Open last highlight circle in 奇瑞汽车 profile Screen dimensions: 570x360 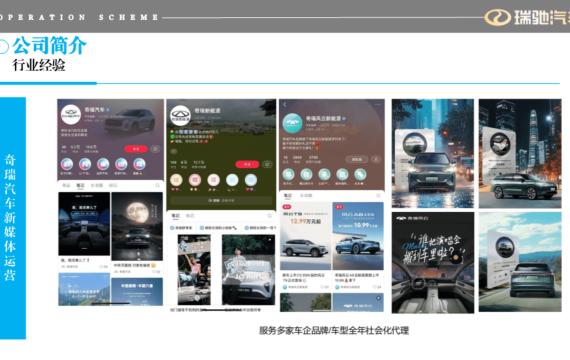[139, 164]
